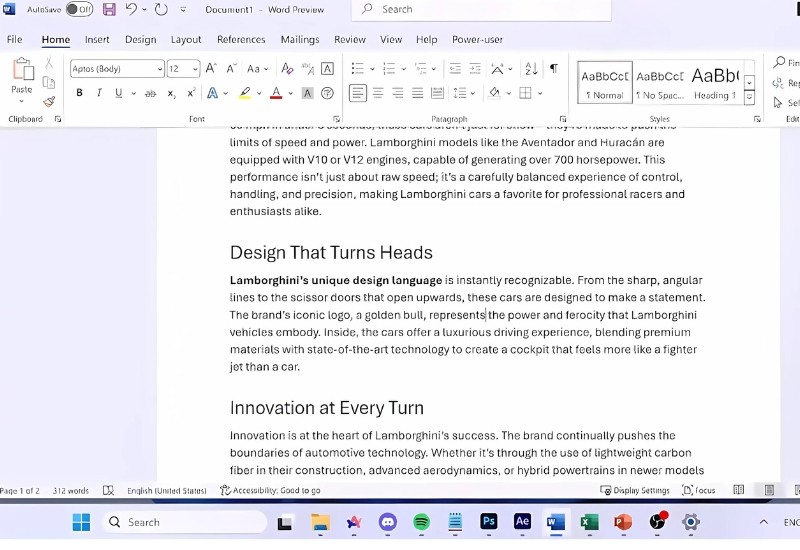Viewport: 800px width, 550px height.
Task: Select the Normal style
Action: (605, 83)
